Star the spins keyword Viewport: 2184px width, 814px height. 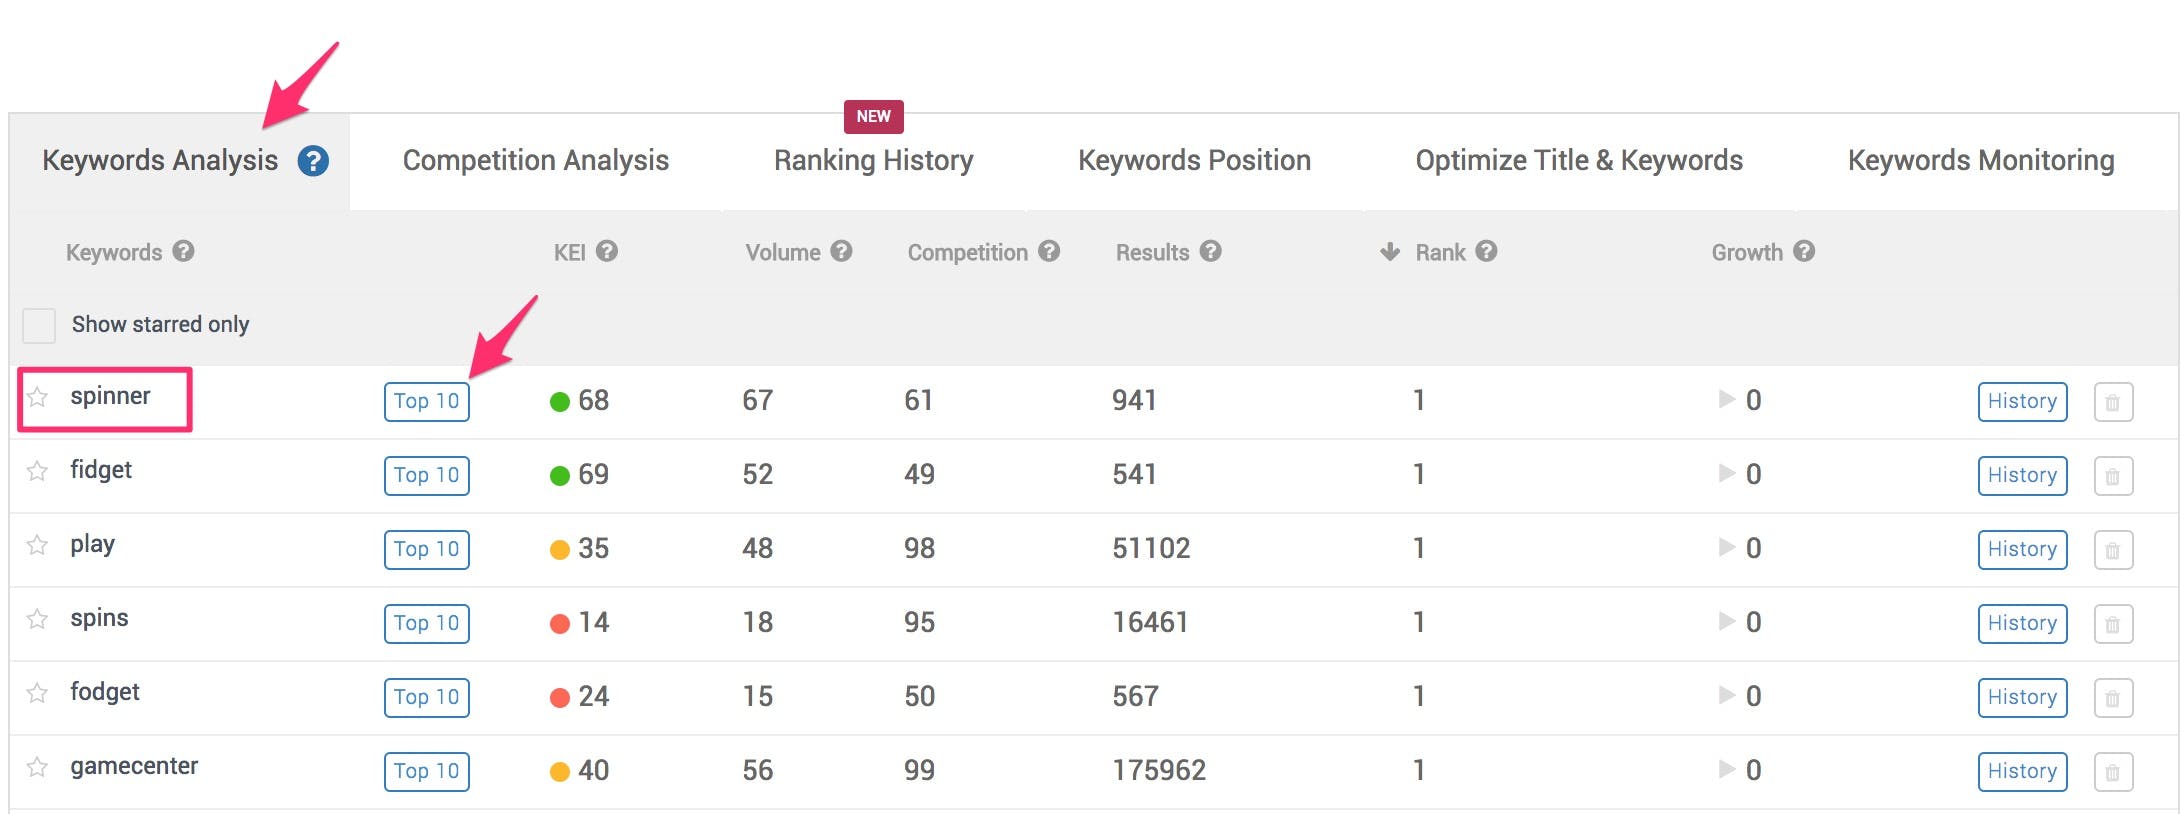coord(37,619)
